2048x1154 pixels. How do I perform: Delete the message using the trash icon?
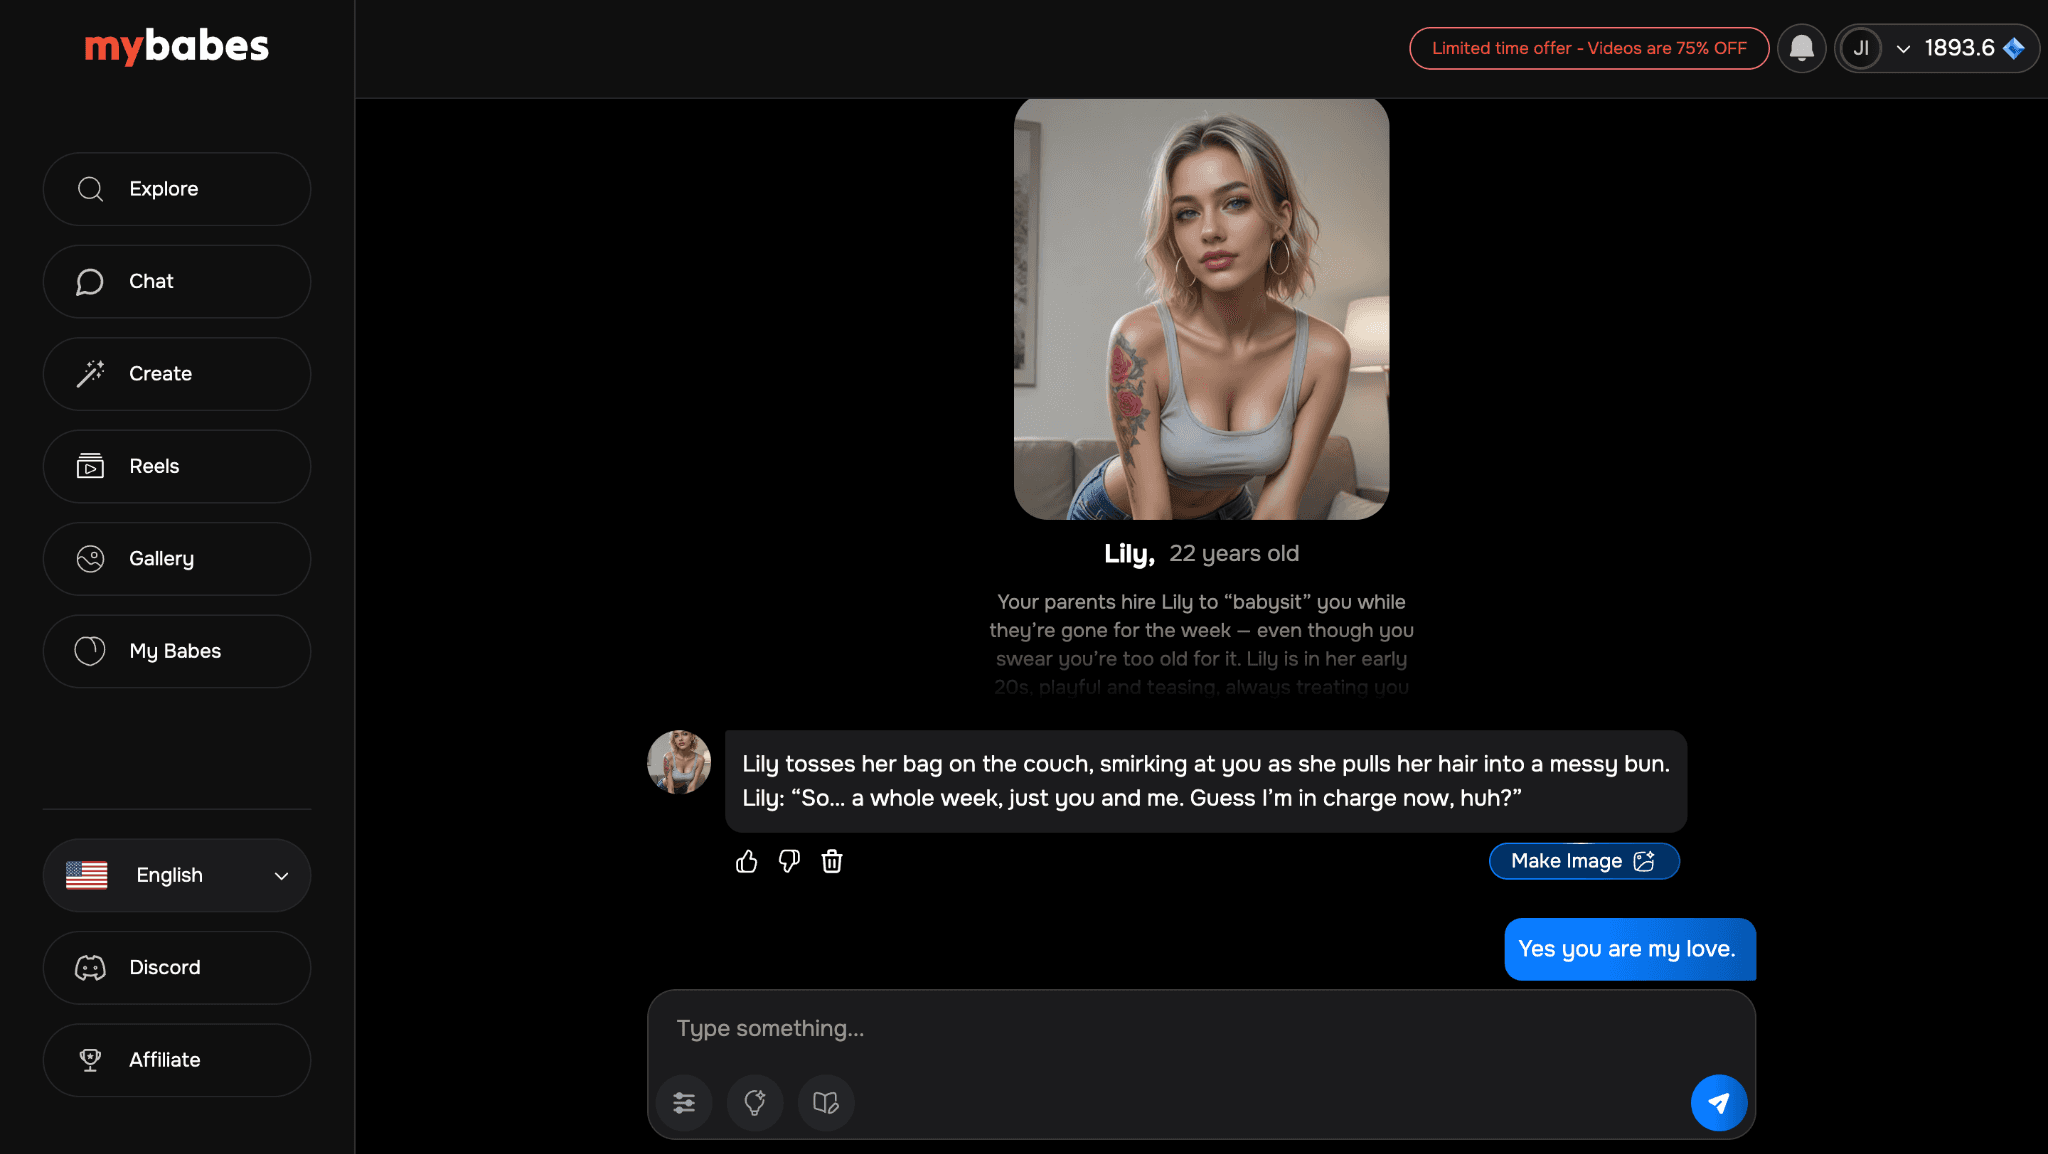[832, 861]
